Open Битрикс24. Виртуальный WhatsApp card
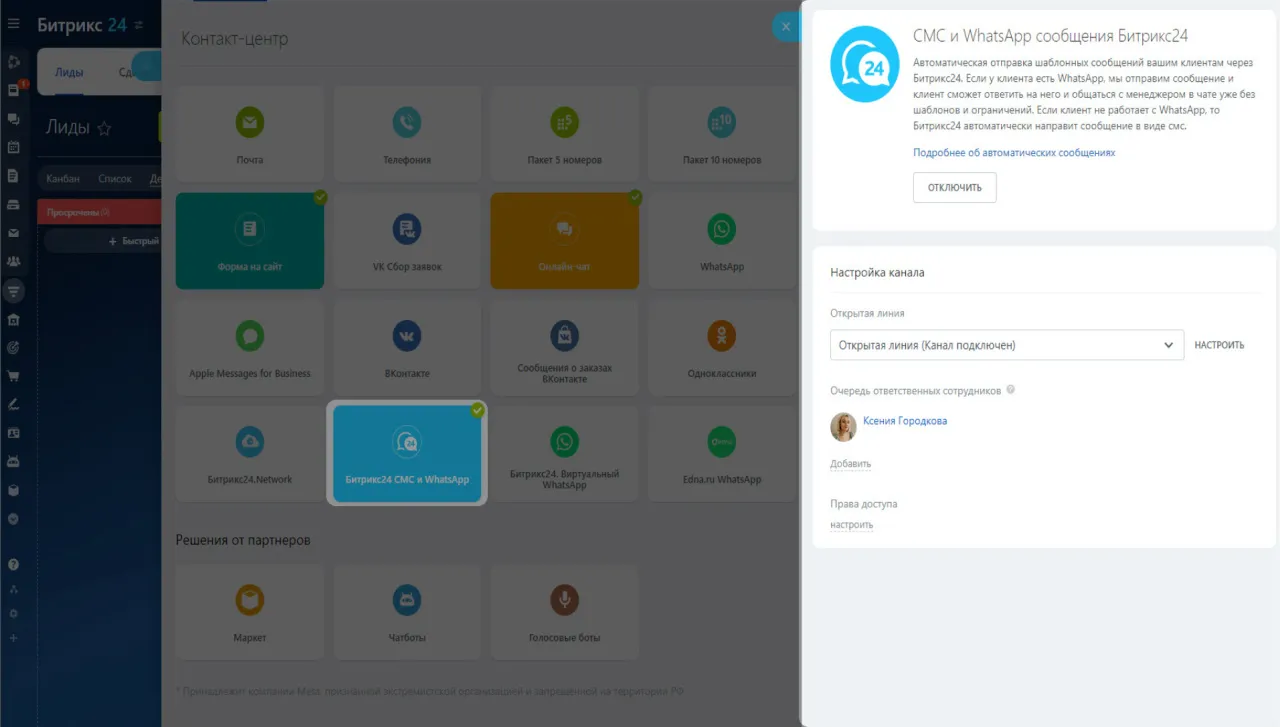The image size is (1280, 727). coord(565,454)
